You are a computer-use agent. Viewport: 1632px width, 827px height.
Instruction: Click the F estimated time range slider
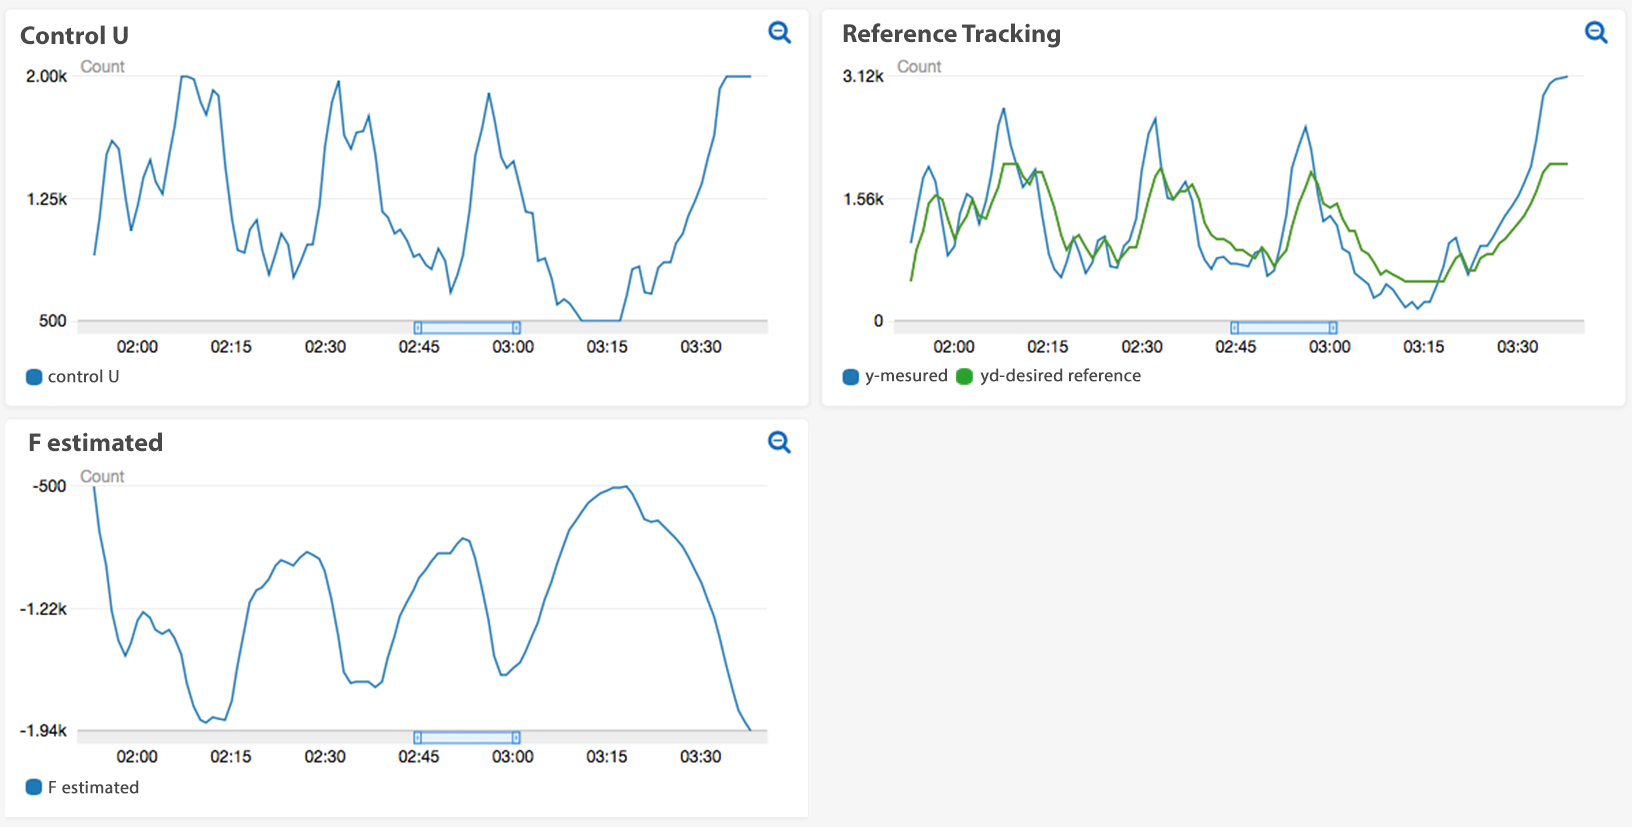[467, 737]
